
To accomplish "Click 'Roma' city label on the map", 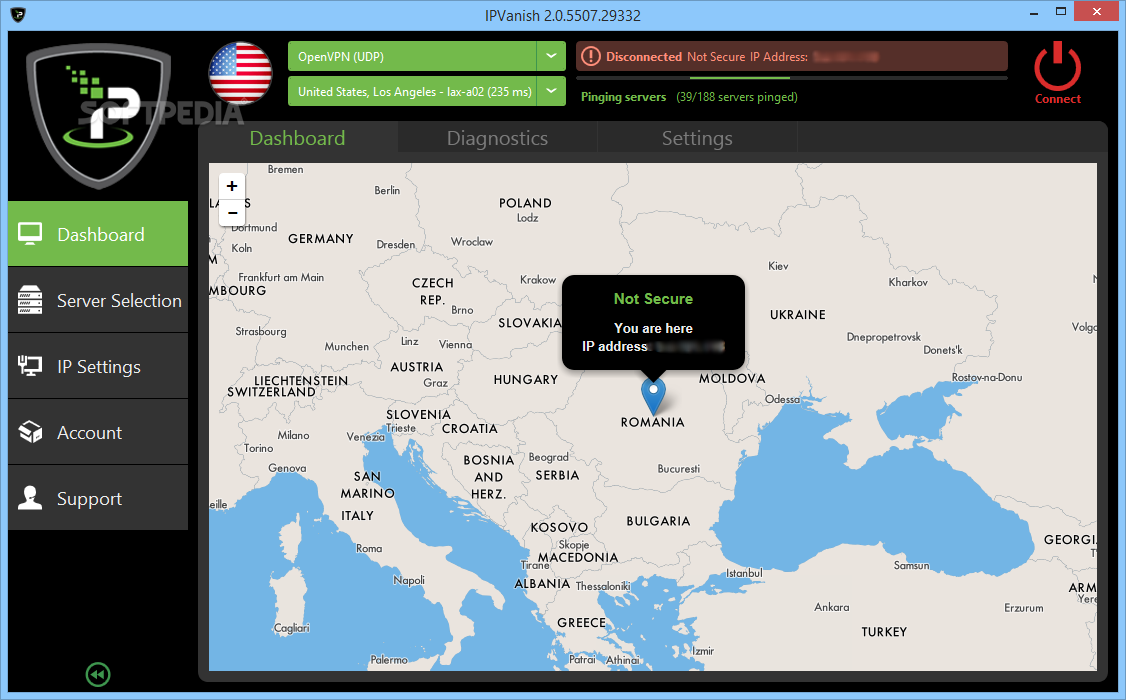I will (x=369, y=549).
